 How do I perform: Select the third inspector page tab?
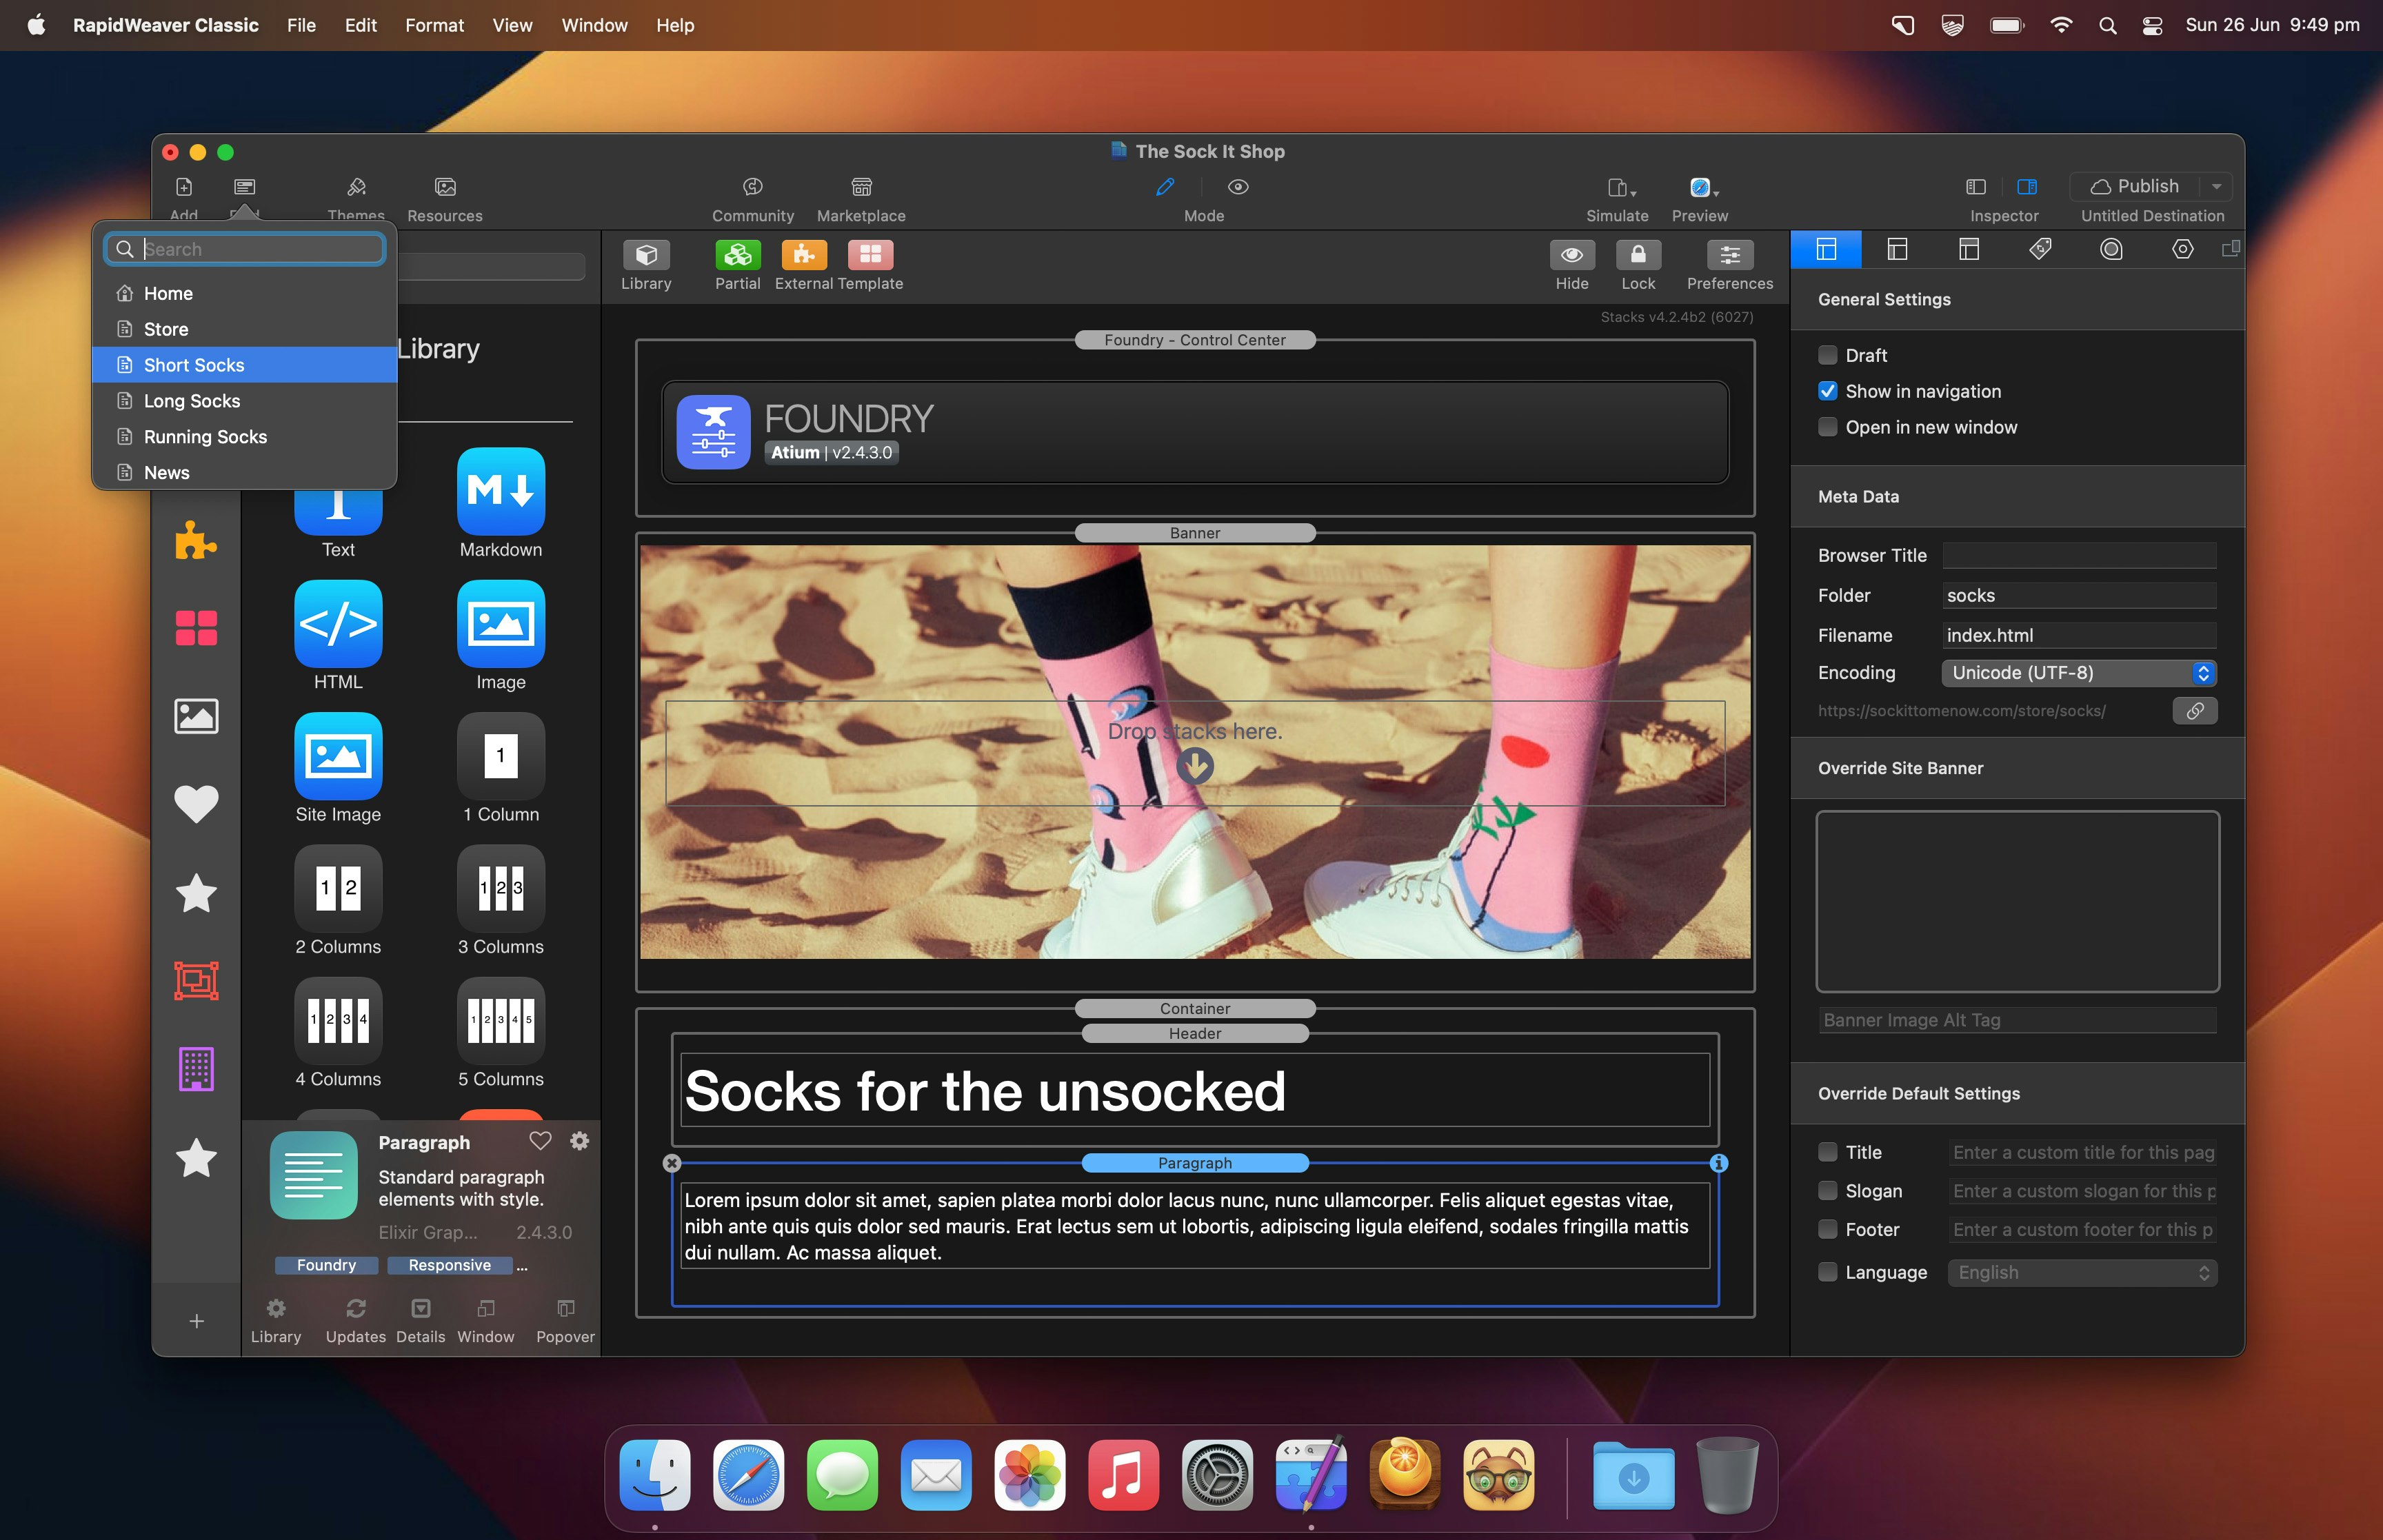(1968, 250)
